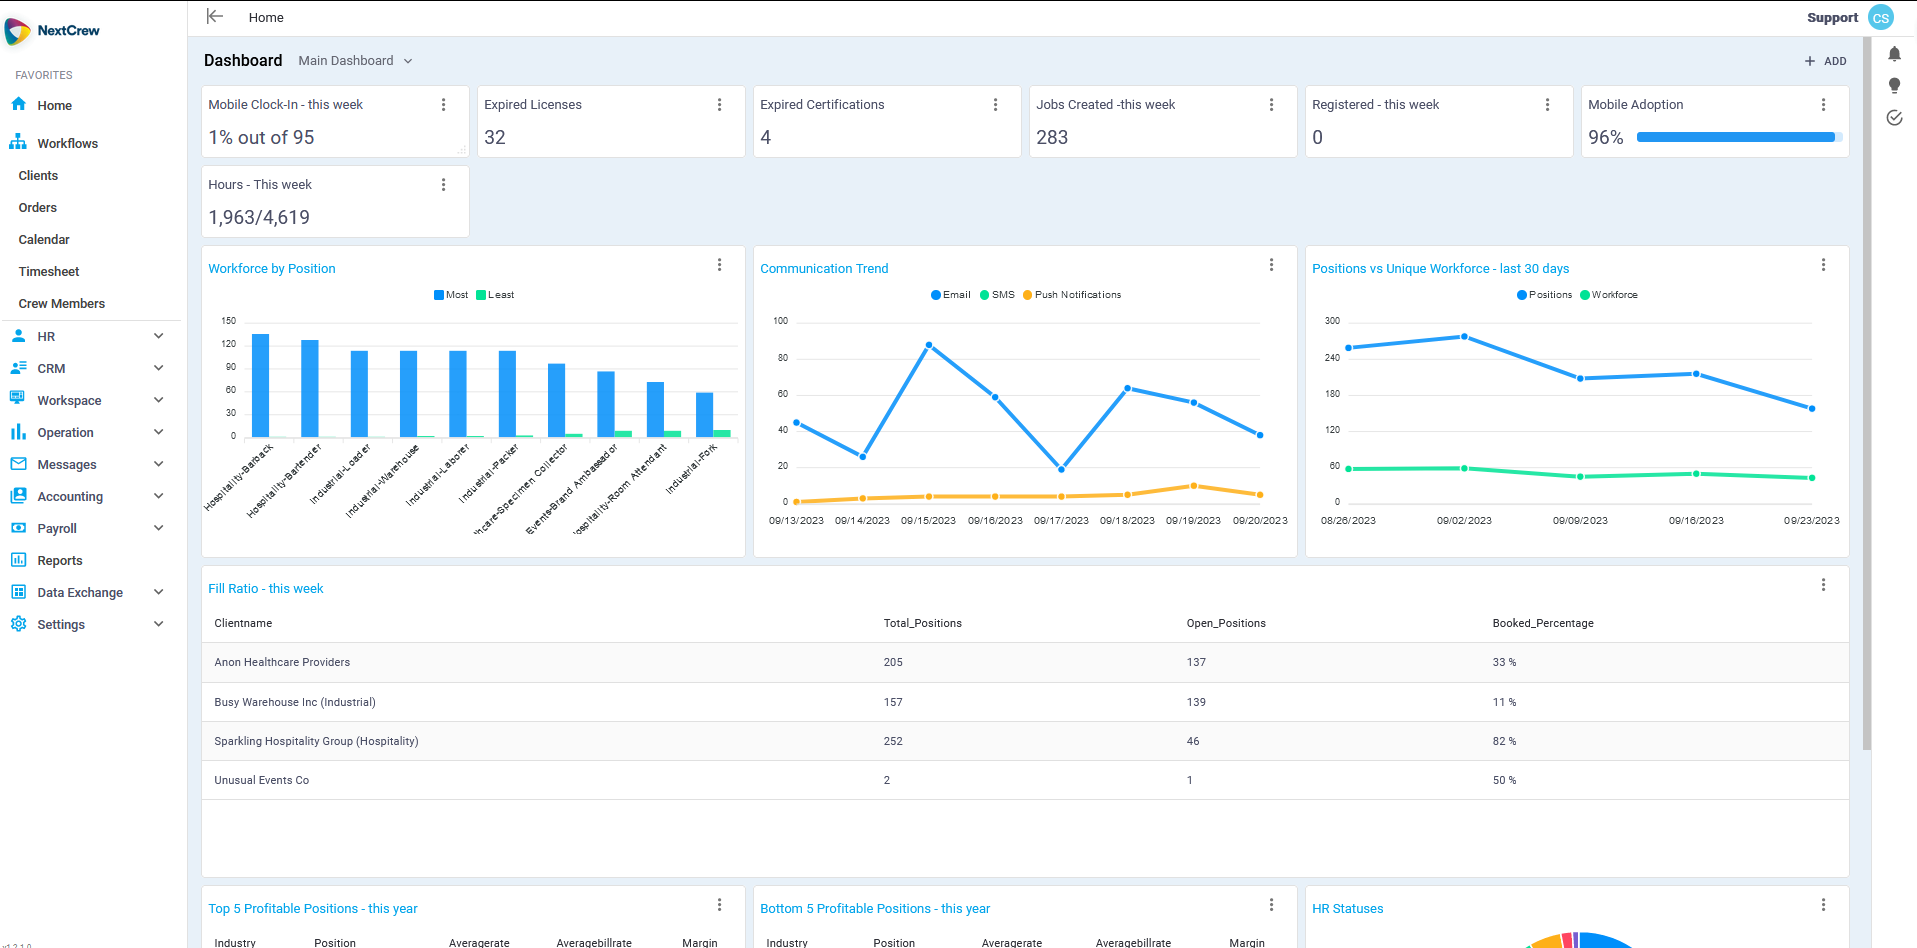Open options menu for Expired Certifications card
Image resolution: width=1917 pixels, height=948 pixels.
996,105
